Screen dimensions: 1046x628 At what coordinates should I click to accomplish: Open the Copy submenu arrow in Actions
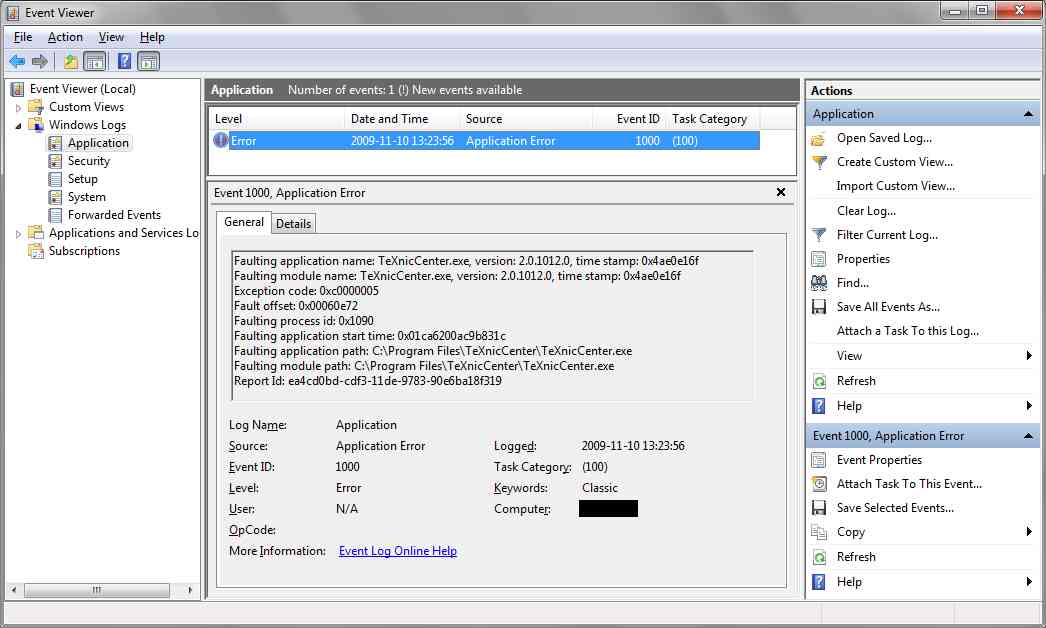click(1029, 532)
